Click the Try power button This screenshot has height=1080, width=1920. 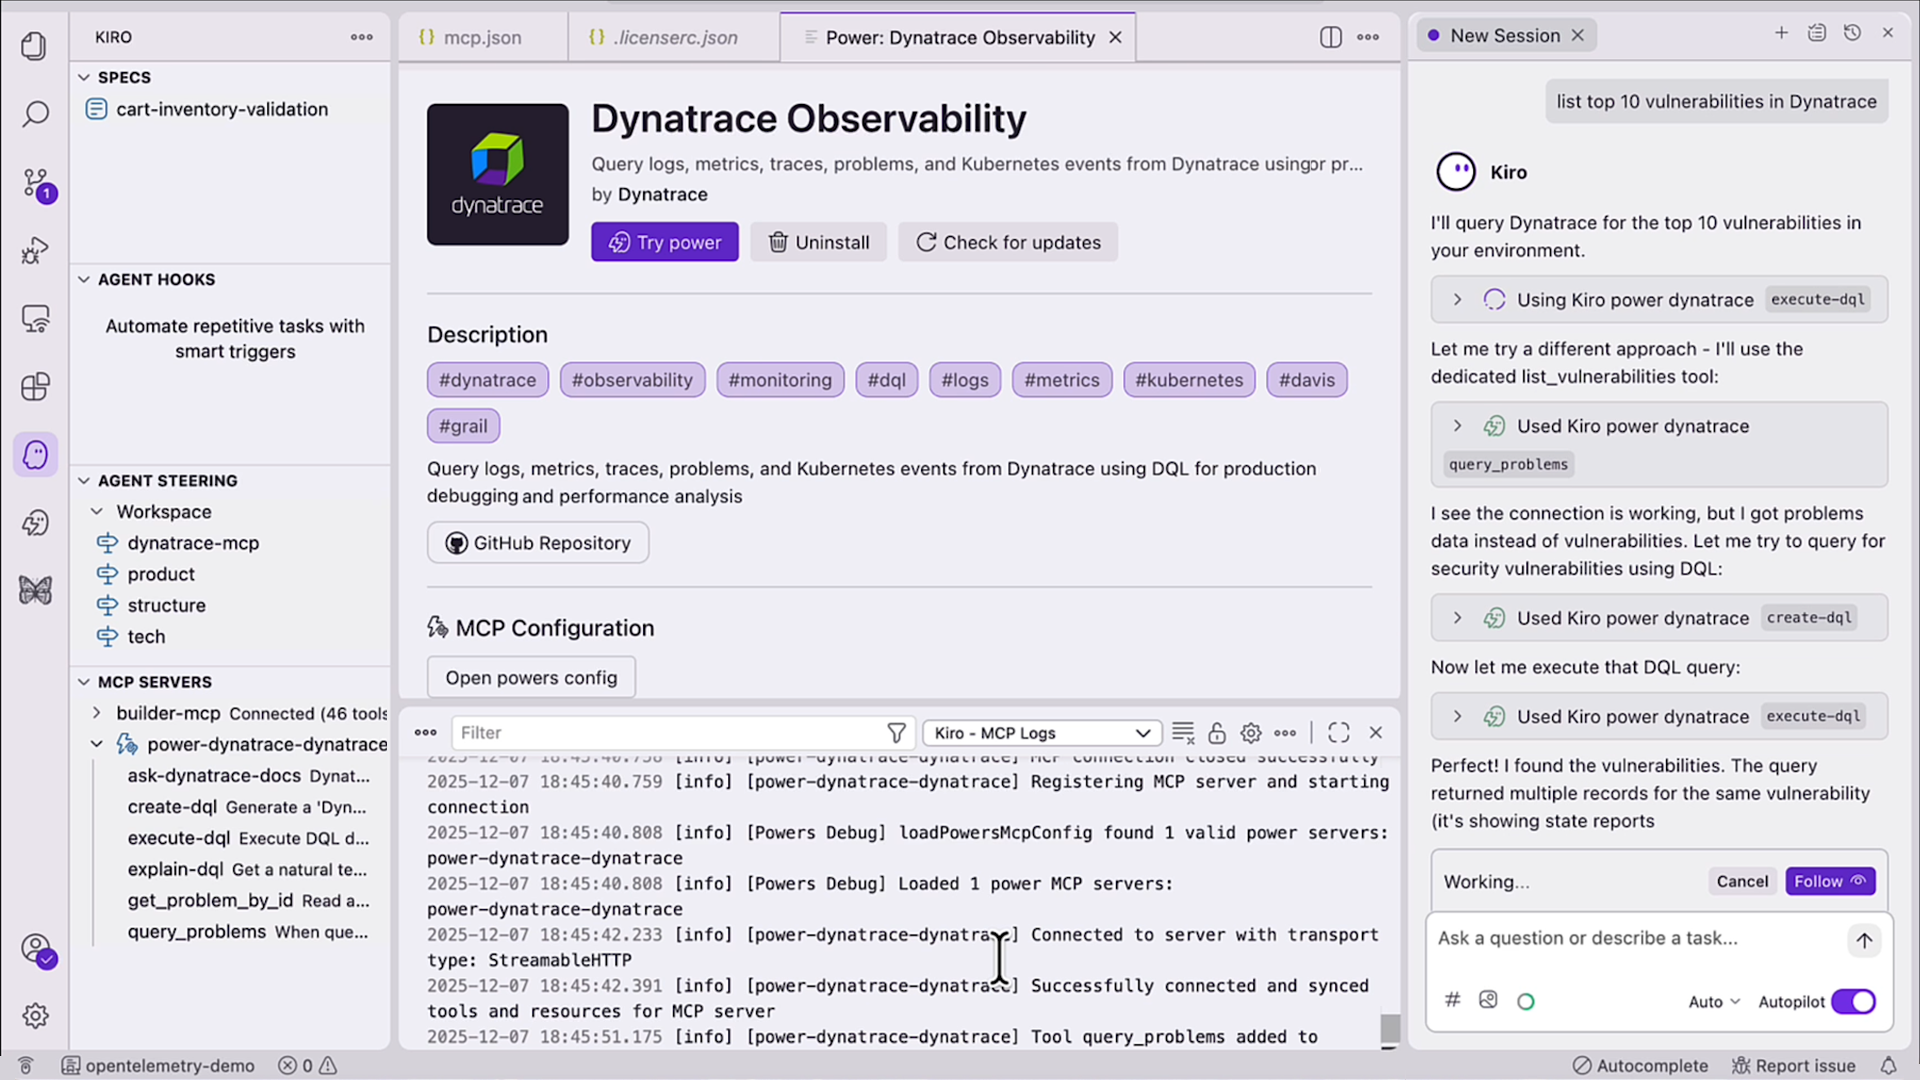664,242
